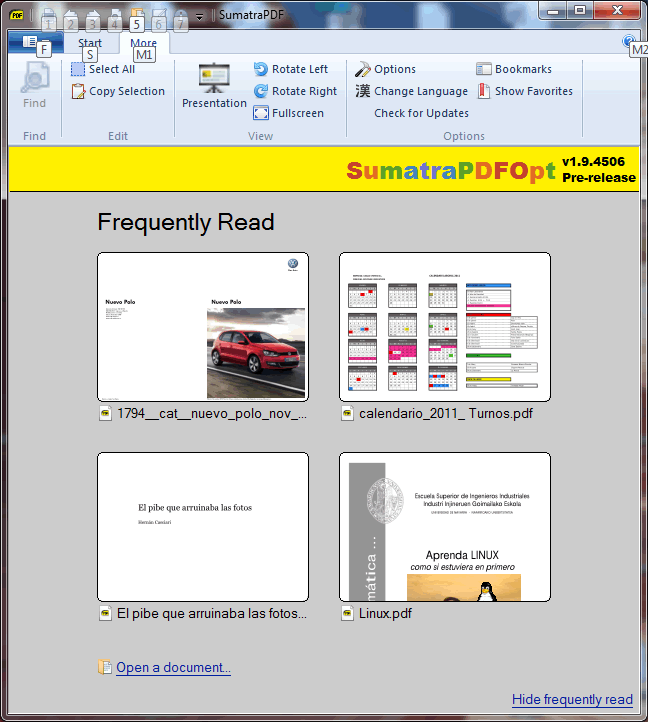The height and width of the screenshot is (722, 648).
Task: Open the help icon at ribbon right
Action: click(628, 41)
